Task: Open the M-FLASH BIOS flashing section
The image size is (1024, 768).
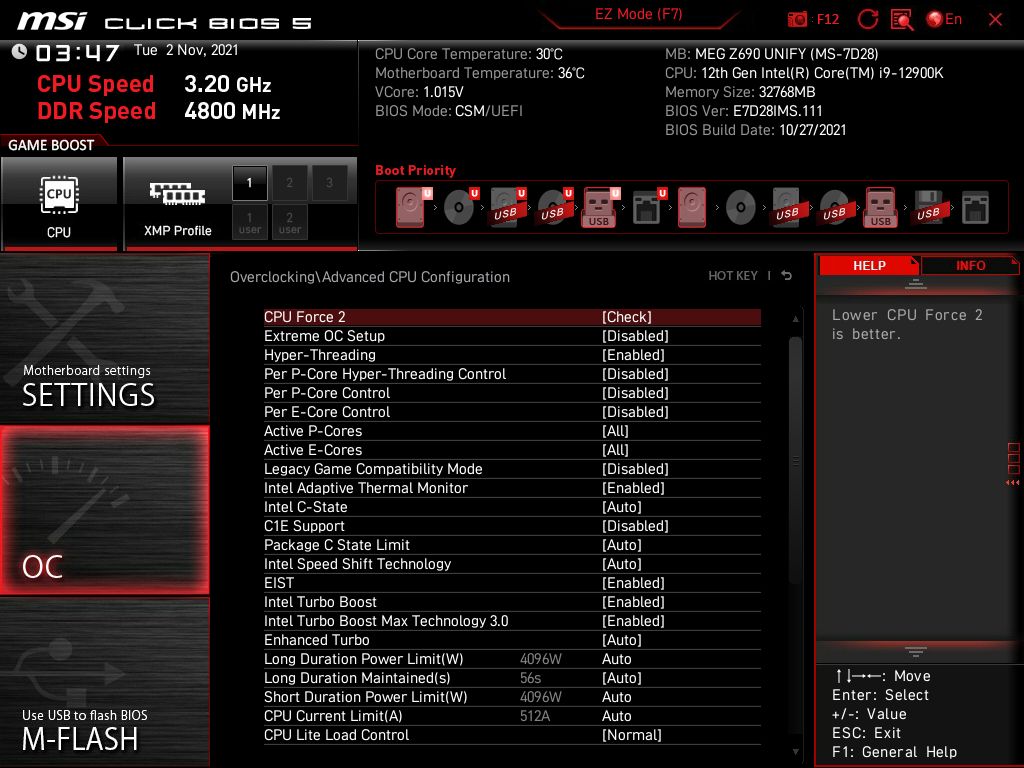Action: [x=104, y=682]
